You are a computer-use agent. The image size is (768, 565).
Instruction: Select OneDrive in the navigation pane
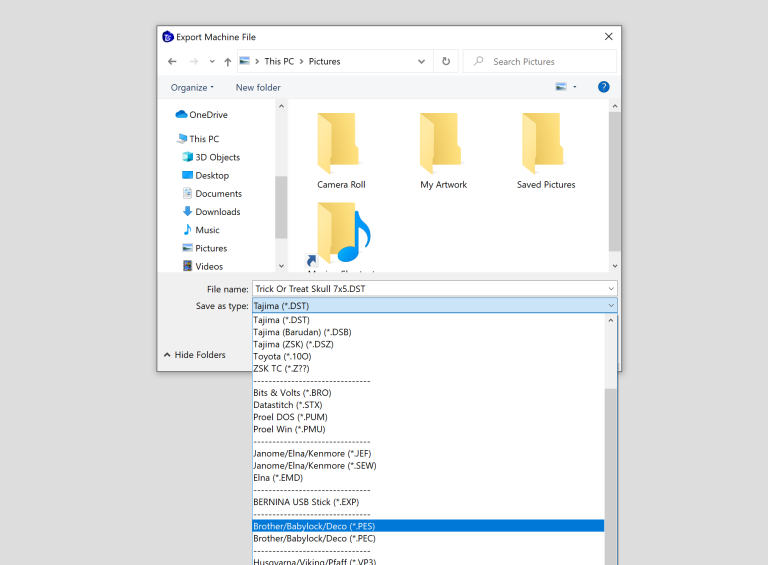(x=202, y=115)
